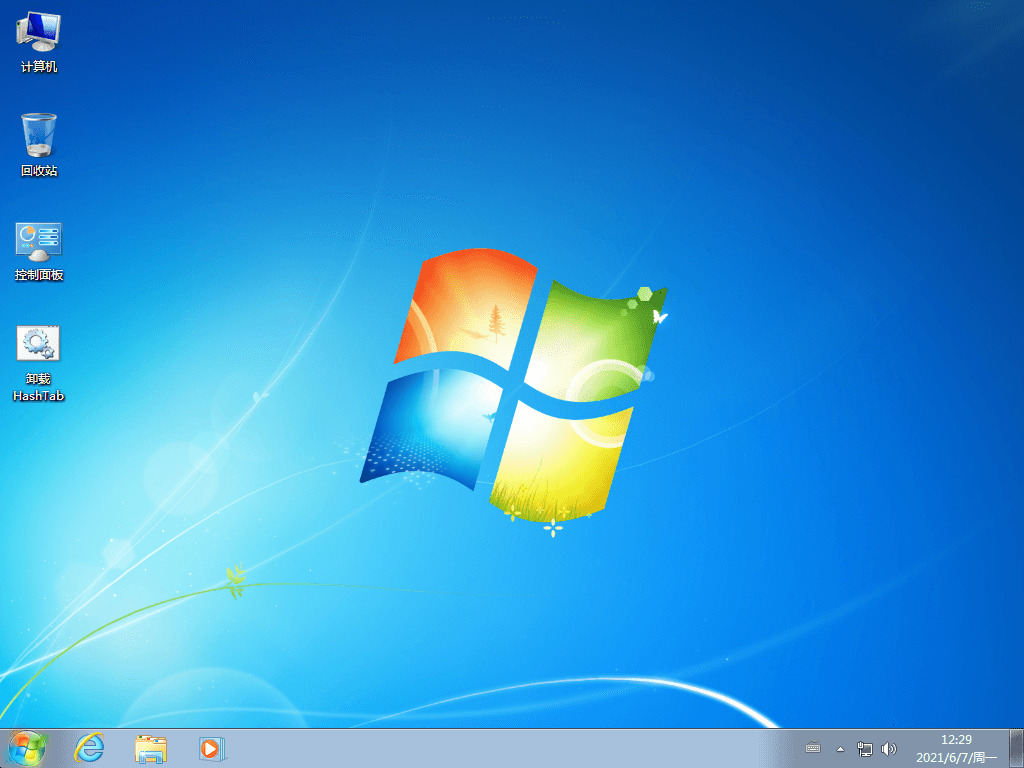Check network status via the tray icon

[x=864, y=749]
